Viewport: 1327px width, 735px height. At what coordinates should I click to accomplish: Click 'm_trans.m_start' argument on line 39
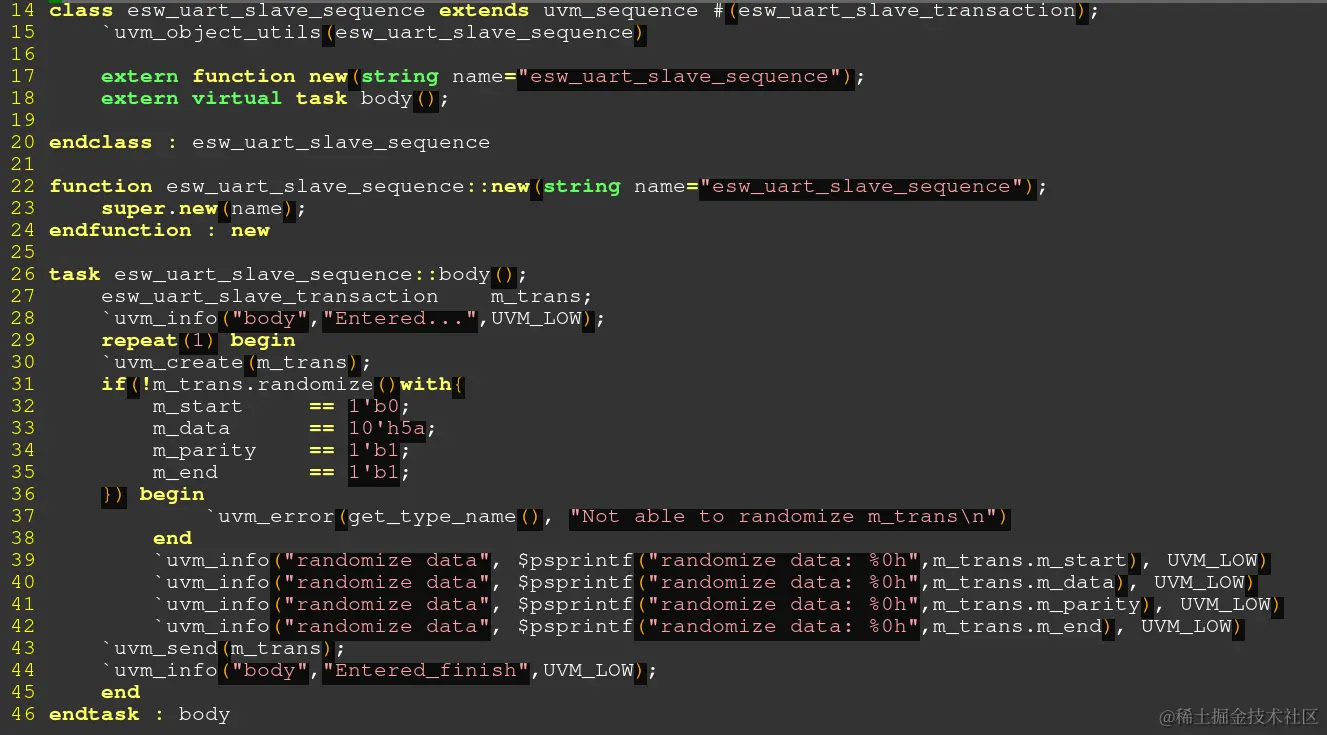1030,560
